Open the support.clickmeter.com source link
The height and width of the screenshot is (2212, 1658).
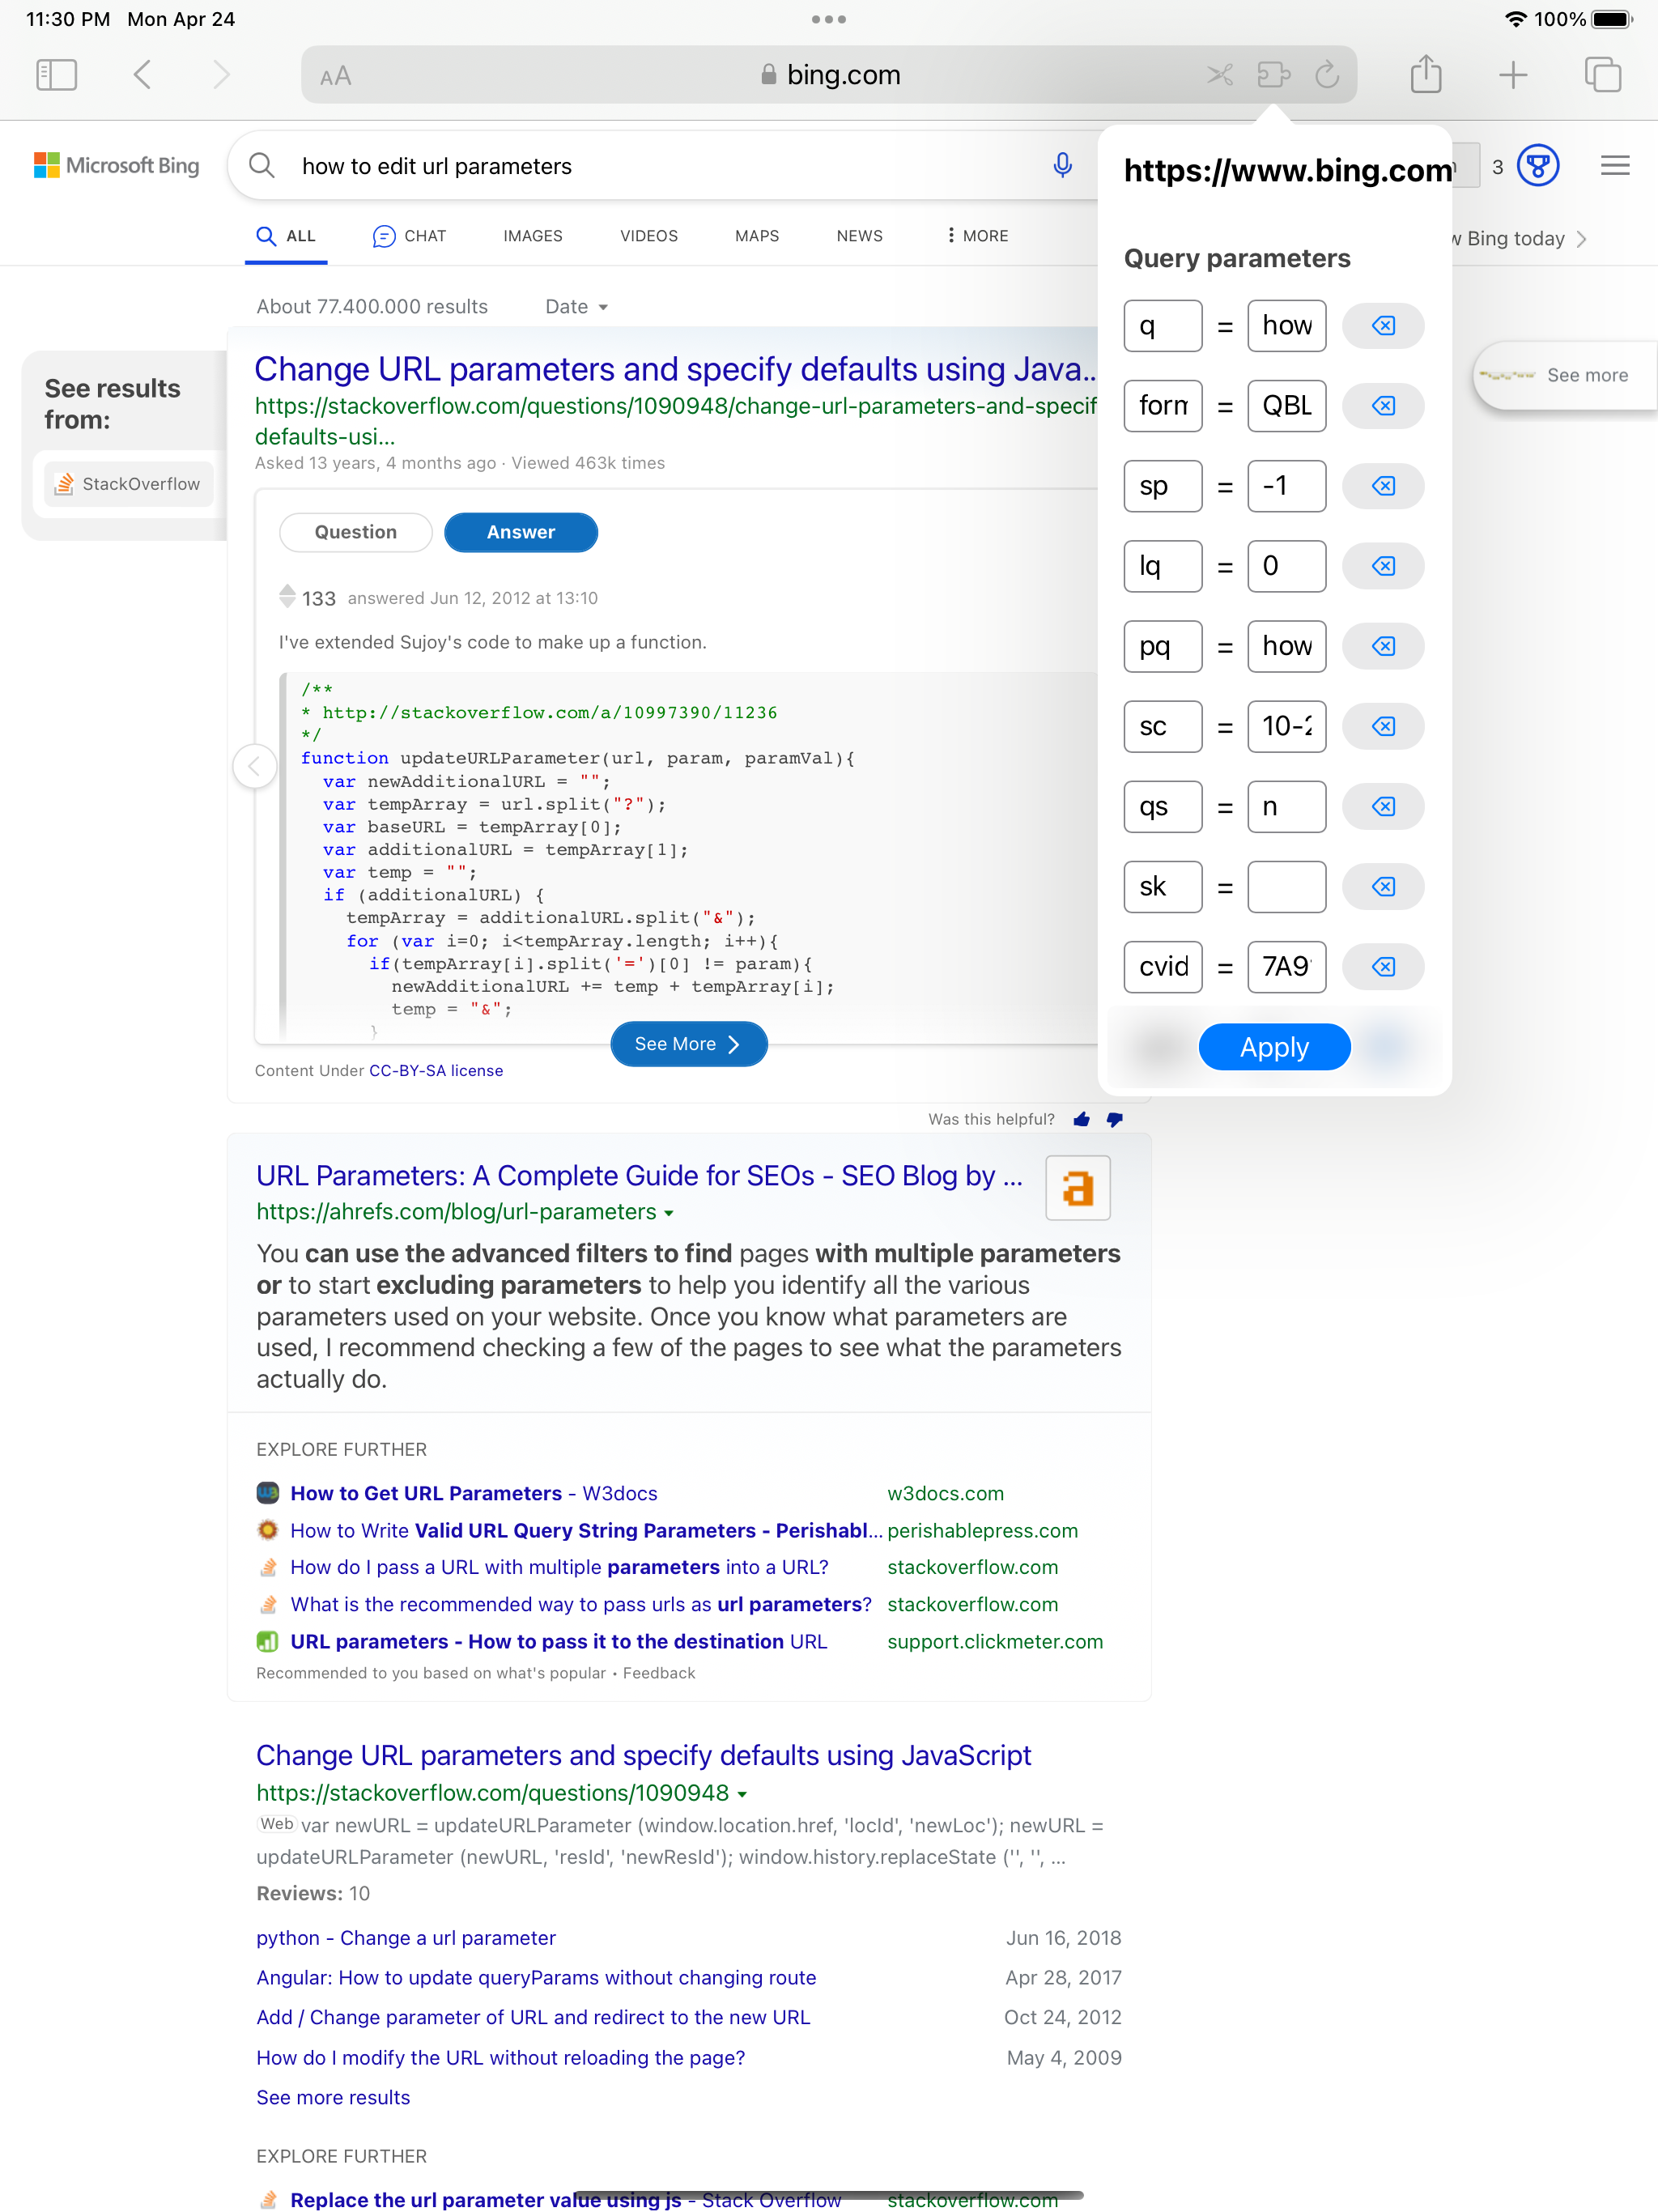pyautogui.click(x=995, y=1642)
